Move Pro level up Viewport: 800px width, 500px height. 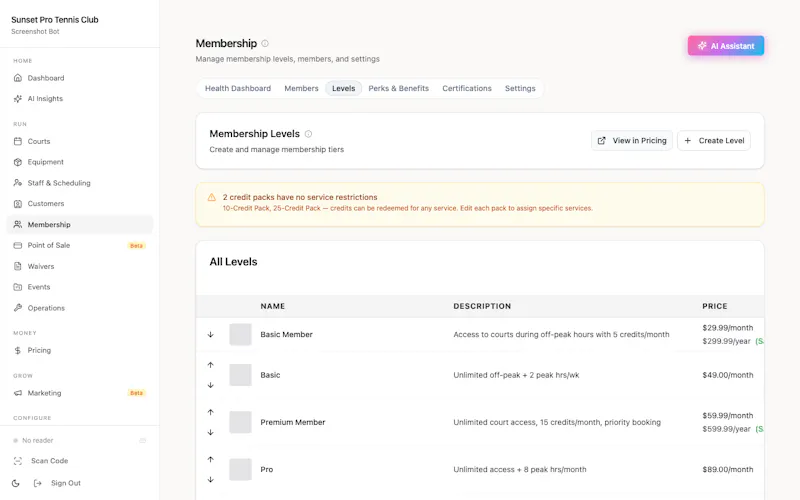click(x=210, y=459)
